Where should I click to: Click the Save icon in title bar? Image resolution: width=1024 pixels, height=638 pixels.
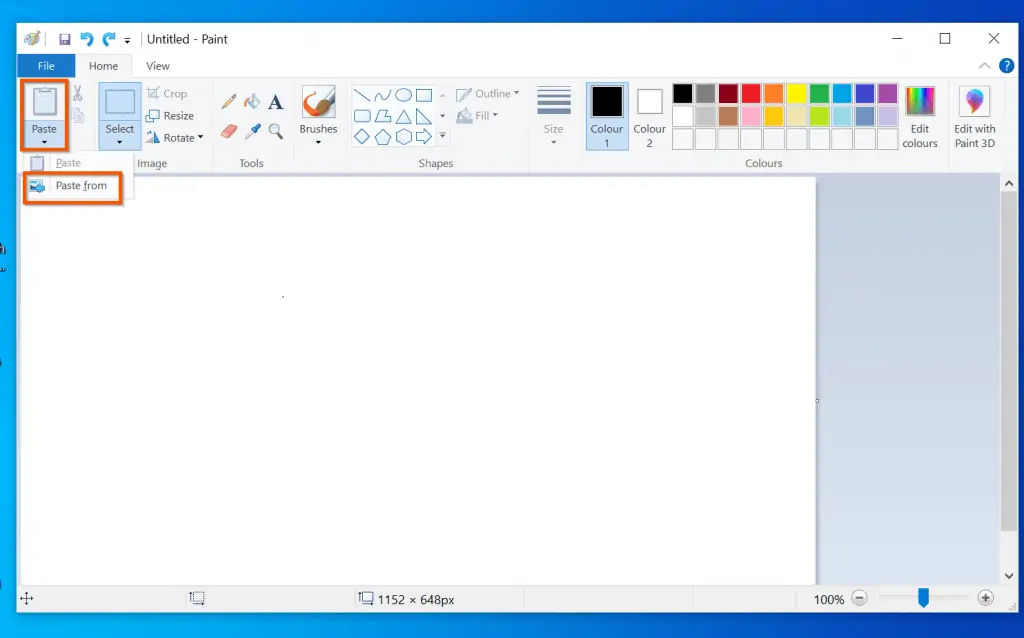[65, 39]
